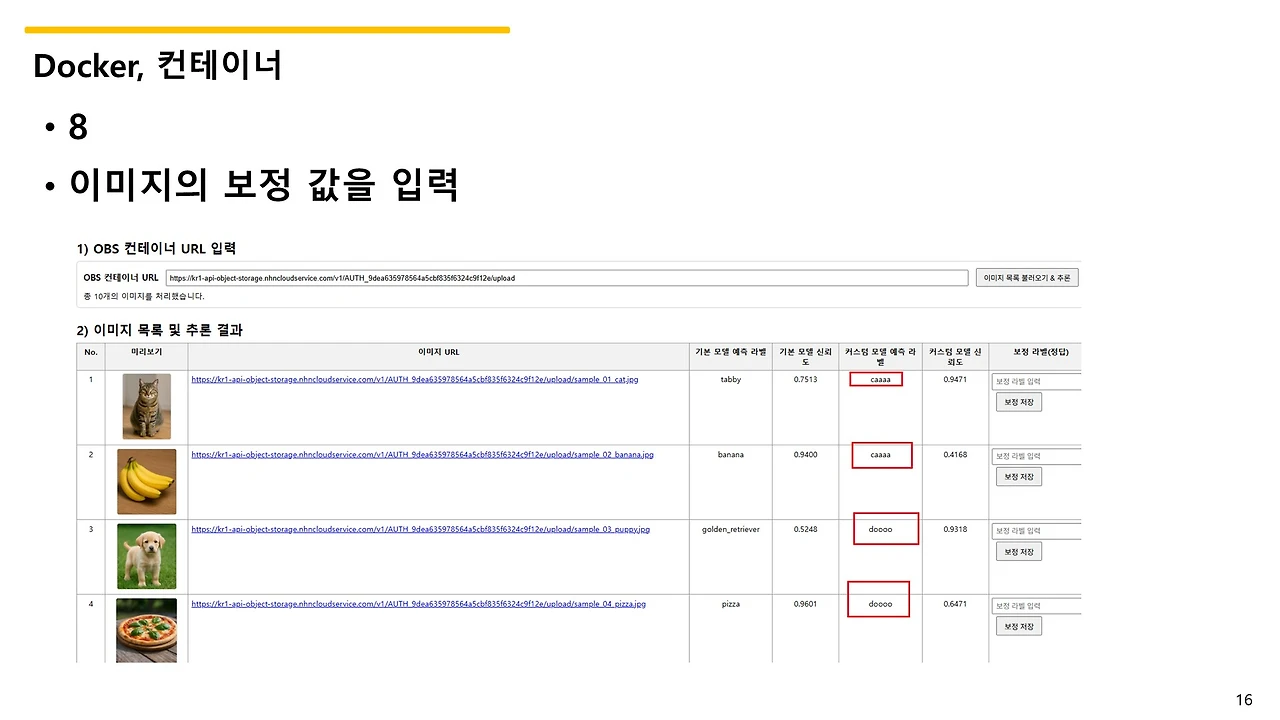
Task: Open the sample_02_banana.jpg image link
Action: (422, 454)
